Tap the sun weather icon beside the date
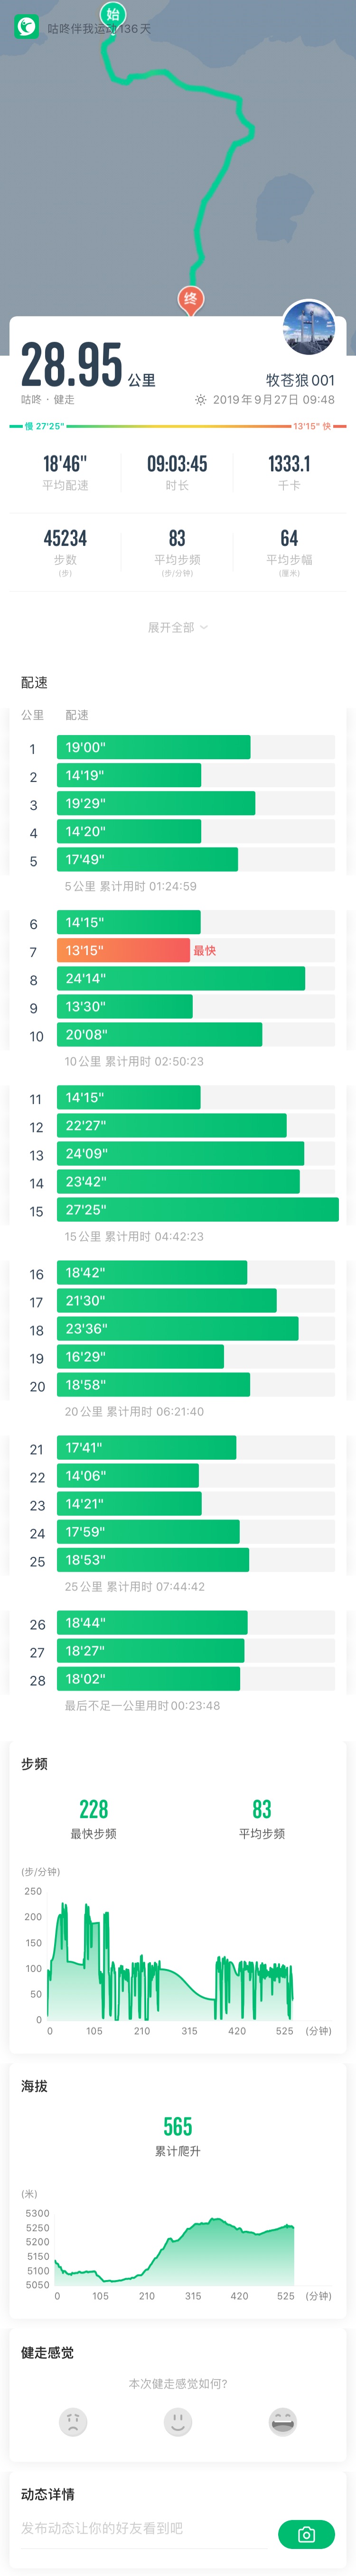This screenshot has width=356, height=2576. [x=201, y=400]
